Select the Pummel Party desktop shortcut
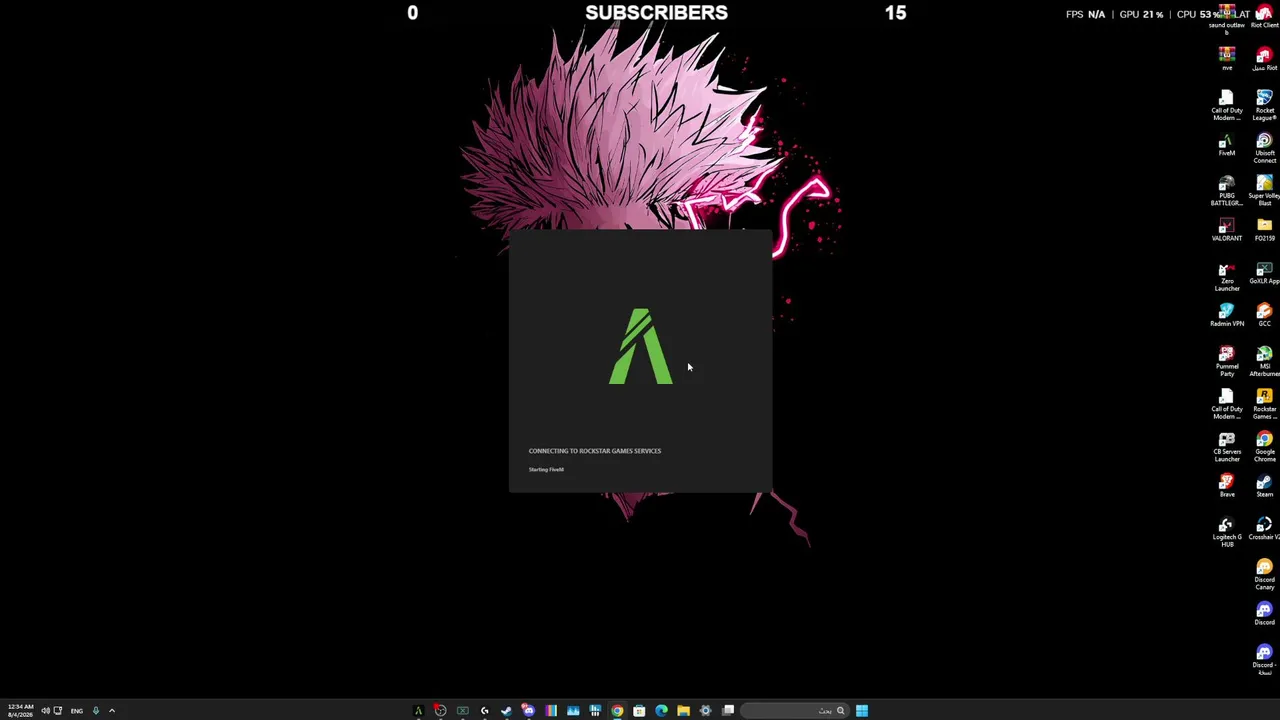This screenshot has height=720, width=1280. 1227,363
